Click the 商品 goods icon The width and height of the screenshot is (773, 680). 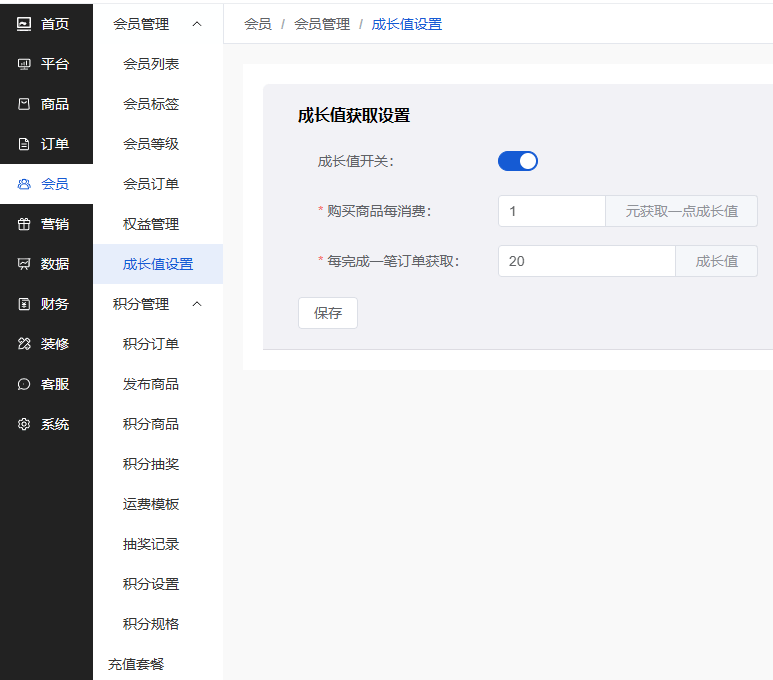[x=24, y=104]
